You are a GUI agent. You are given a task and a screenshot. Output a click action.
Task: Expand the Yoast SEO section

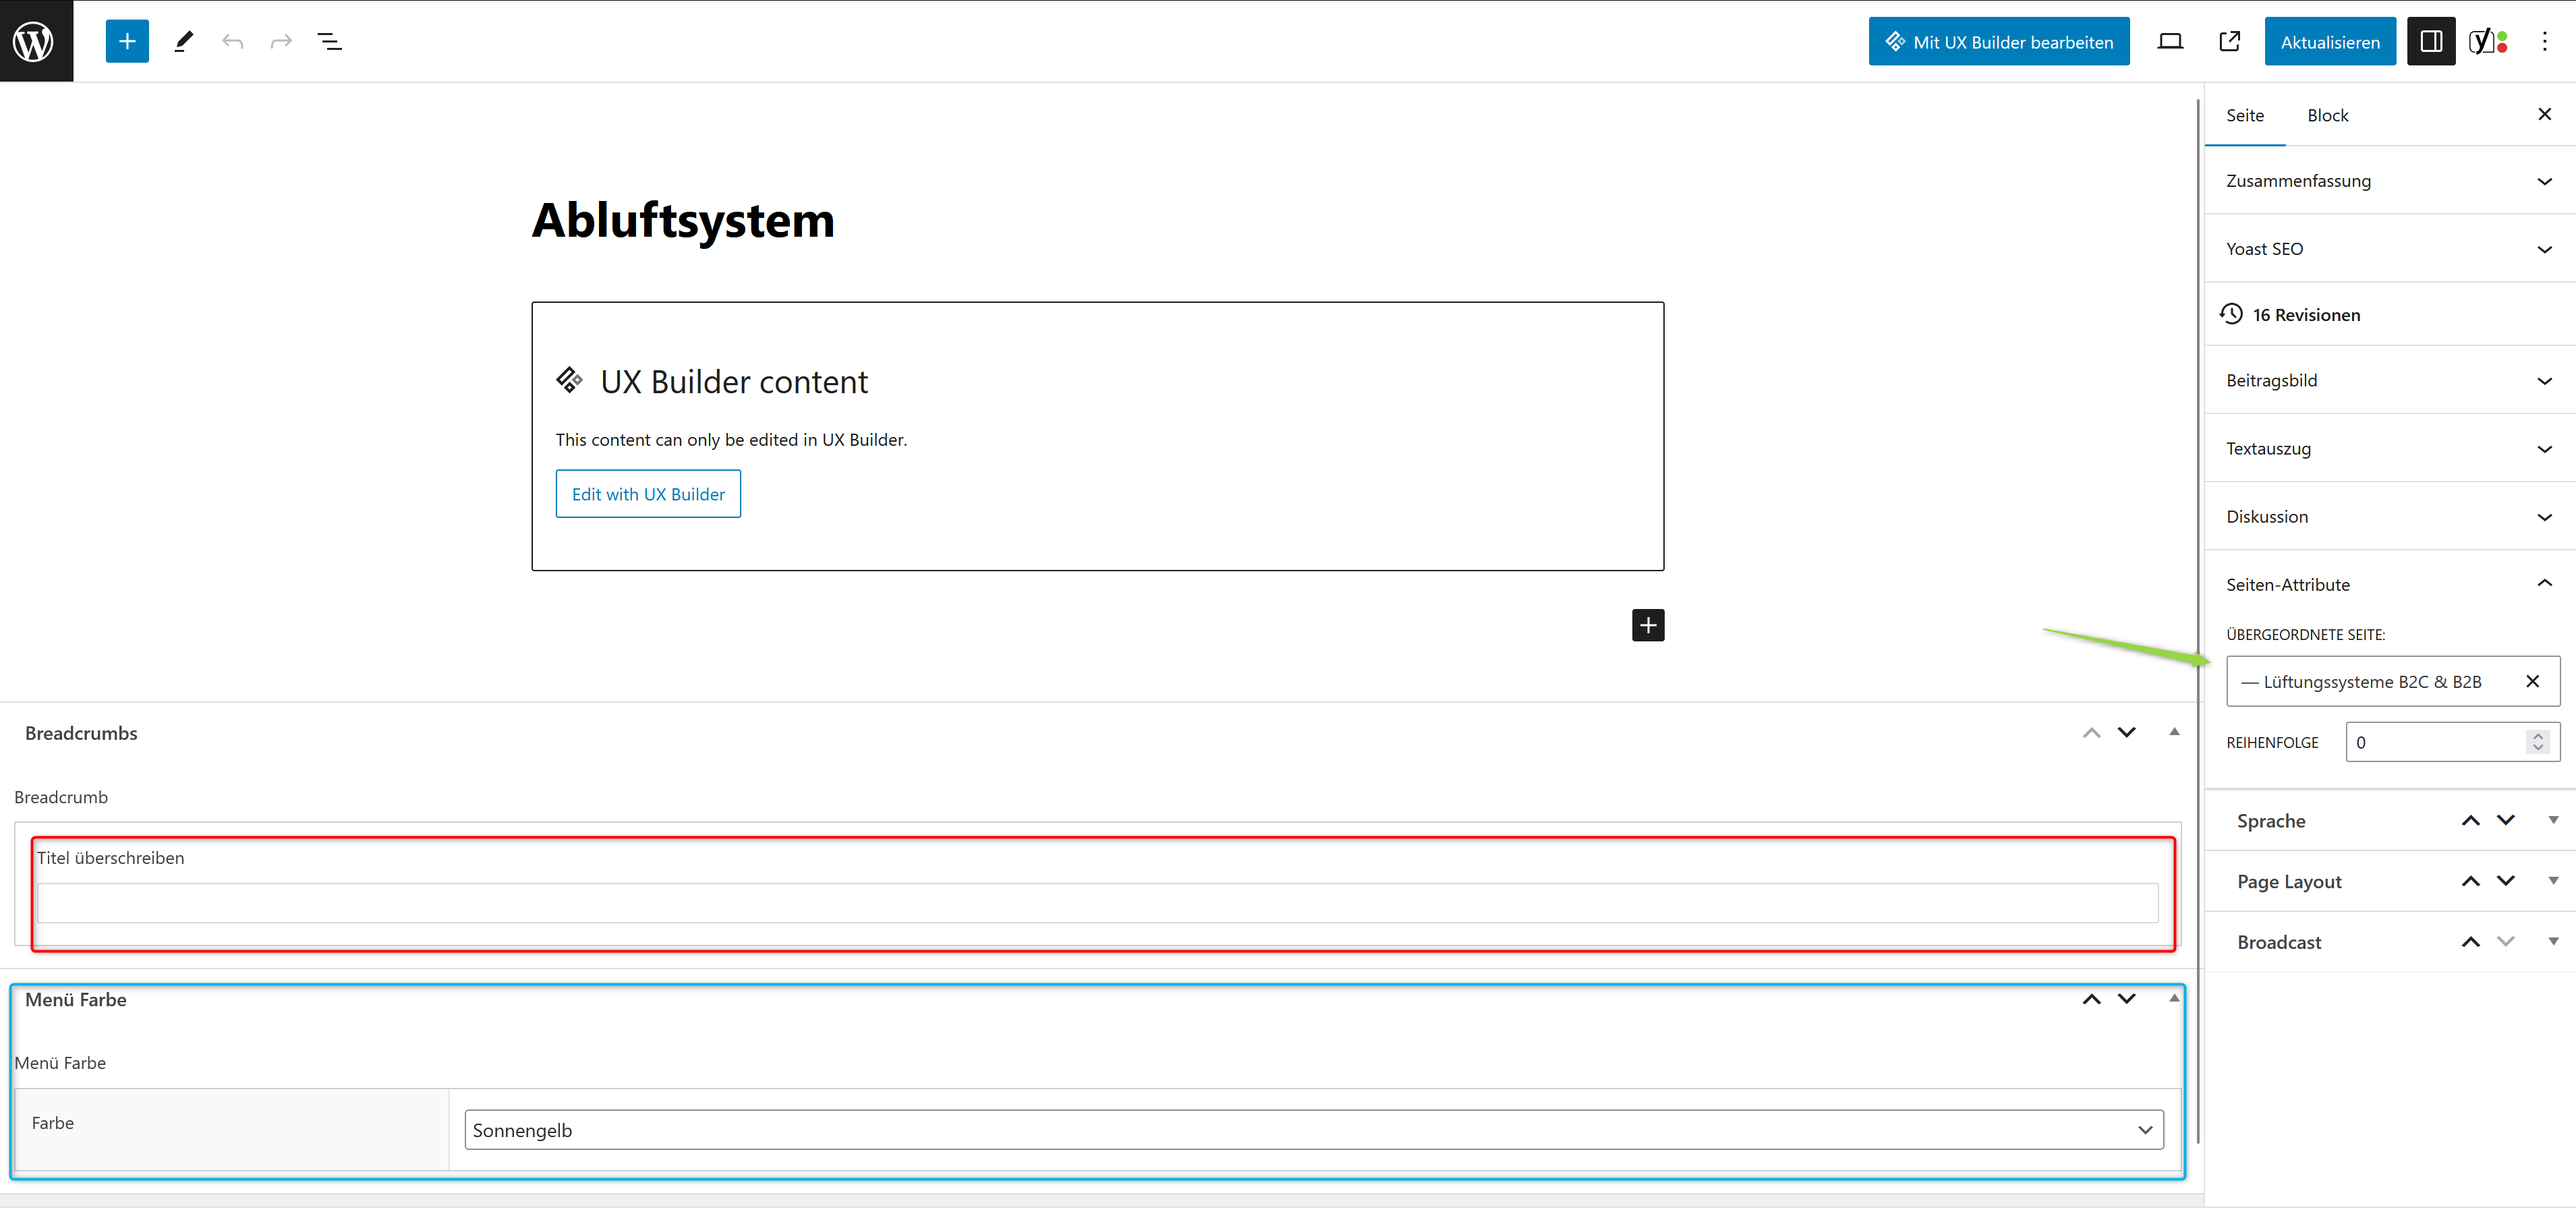point(2390,249)
